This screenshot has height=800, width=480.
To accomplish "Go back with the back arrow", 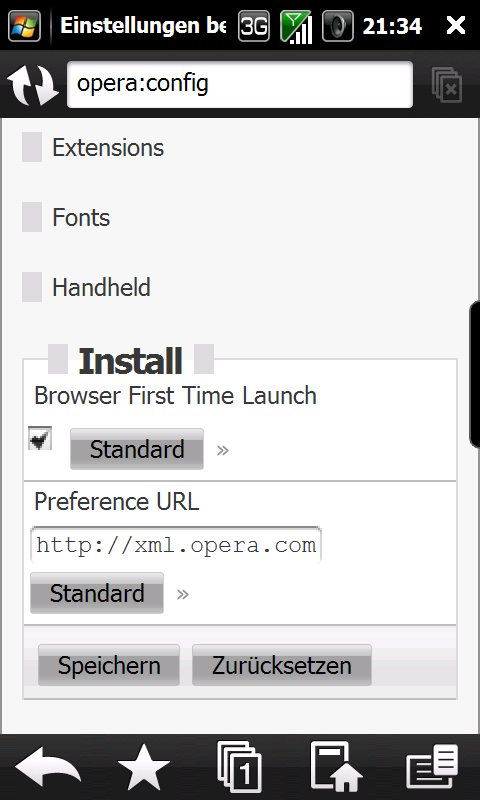I will [47, 768].
